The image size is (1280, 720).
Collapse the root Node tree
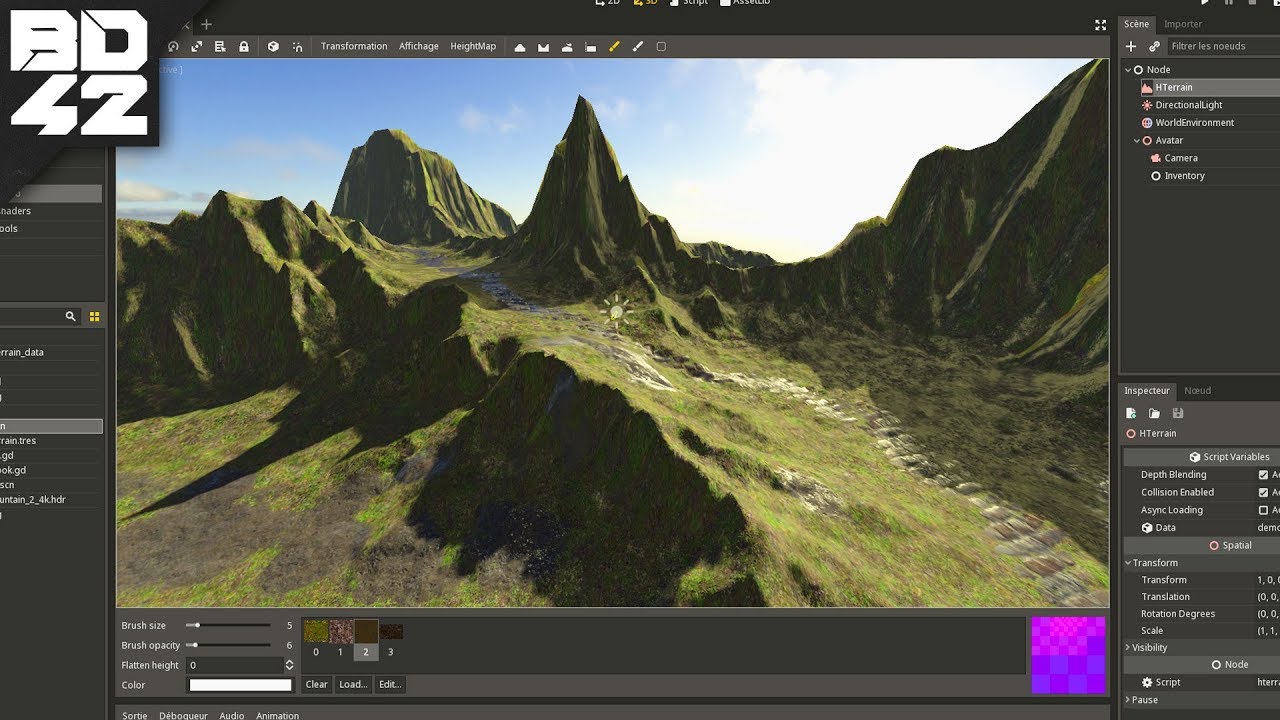pos(1128,70)
